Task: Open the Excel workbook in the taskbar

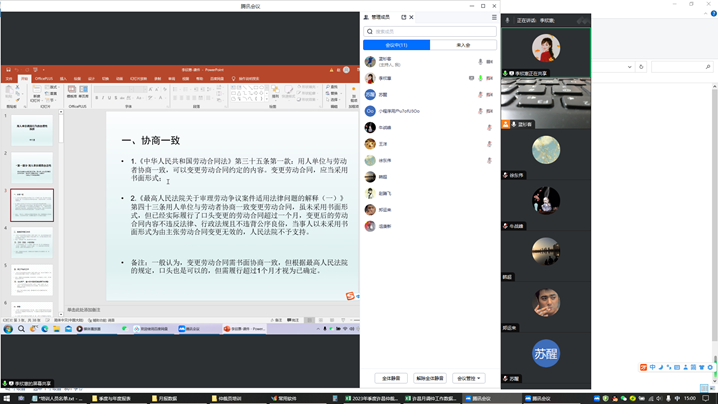Action: tap(349, 398)
